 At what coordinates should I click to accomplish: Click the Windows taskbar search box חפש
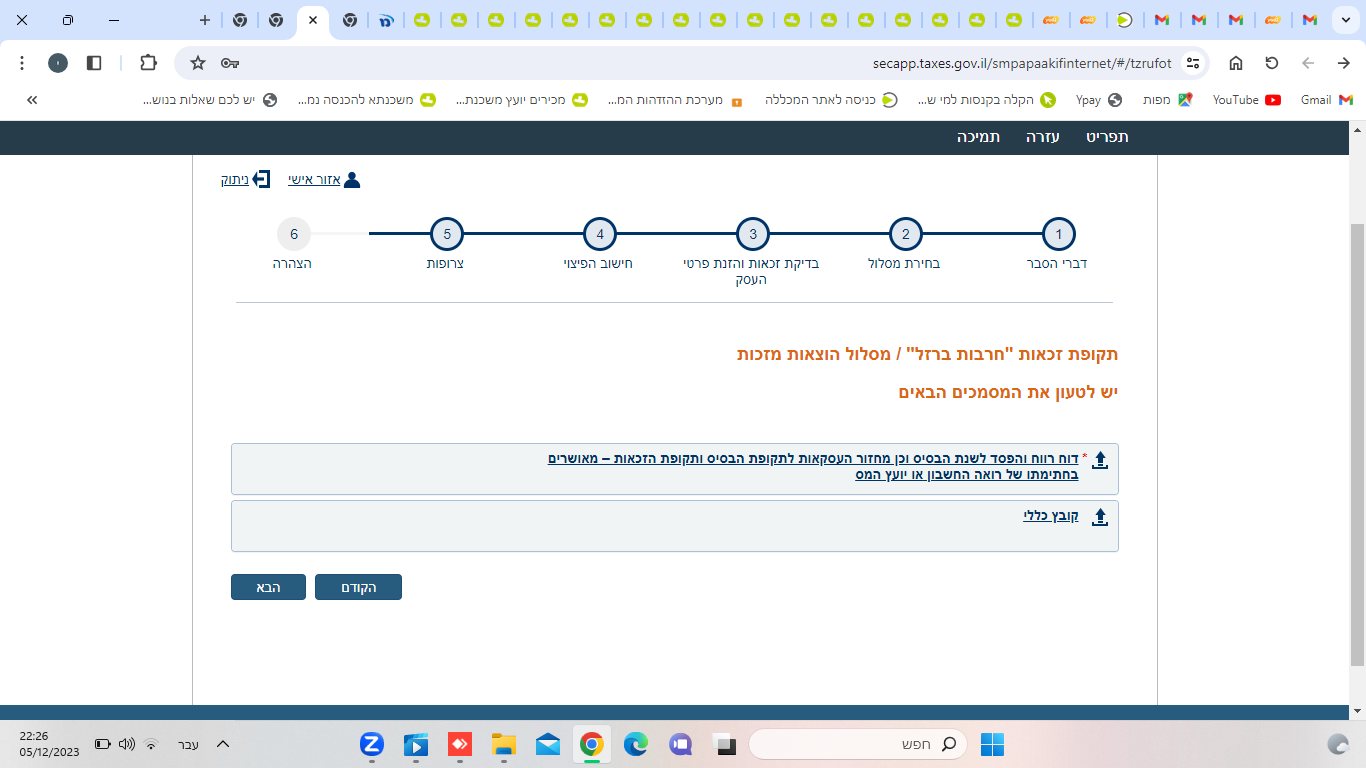coord(858,744)
